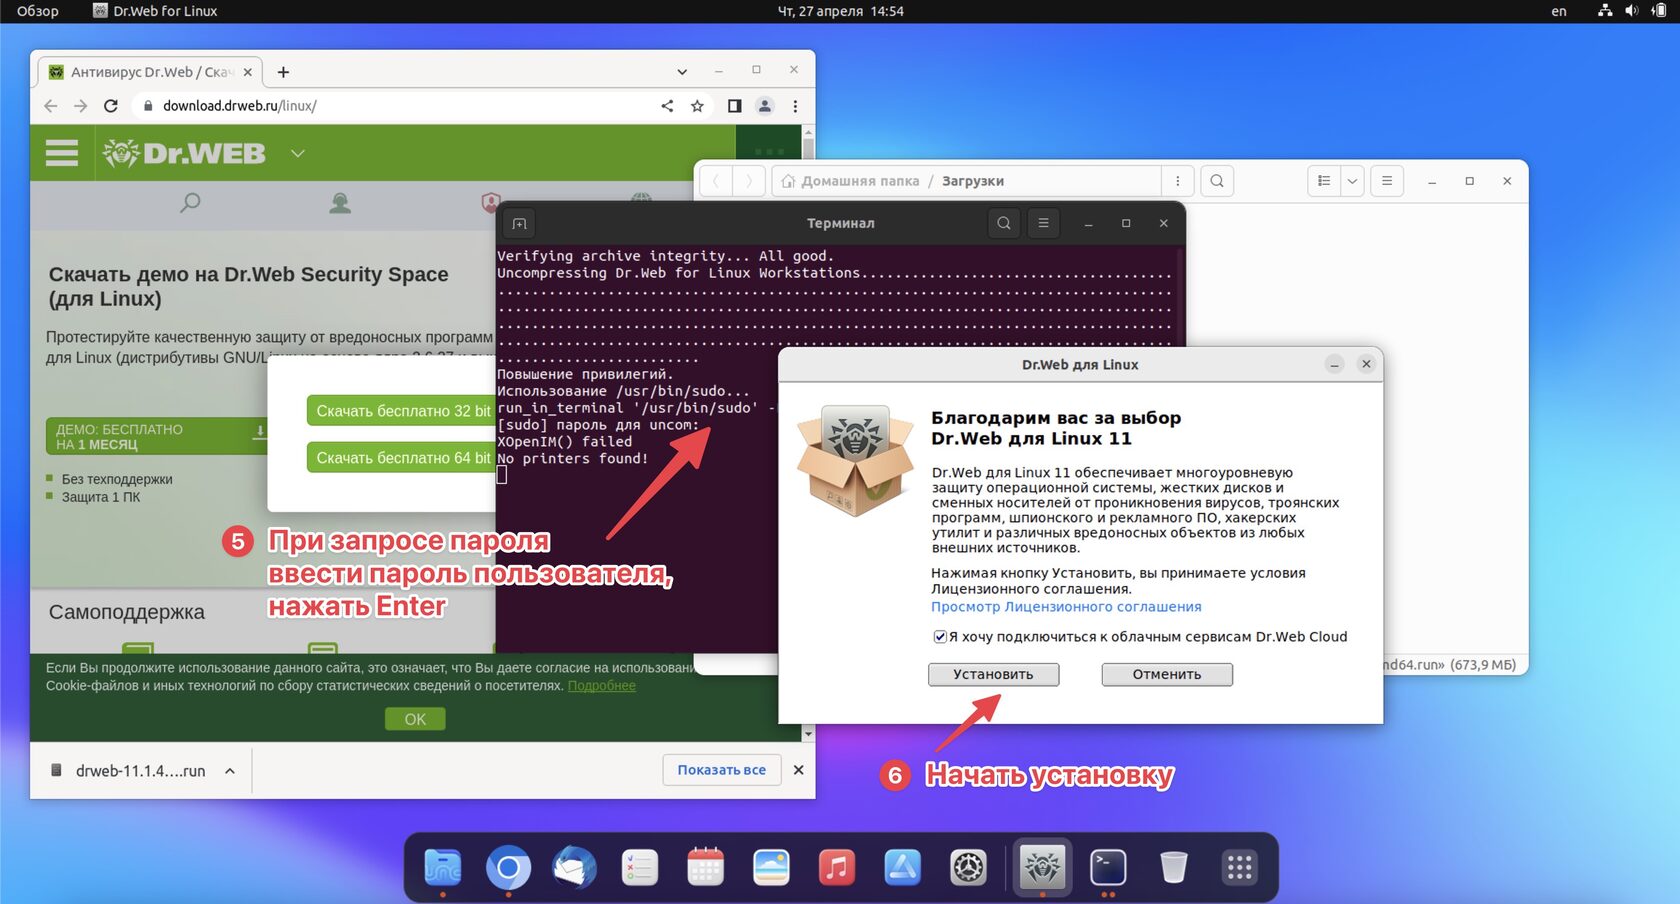
Task: Open path options three-dot in Files
Action: pos(1177,181)
